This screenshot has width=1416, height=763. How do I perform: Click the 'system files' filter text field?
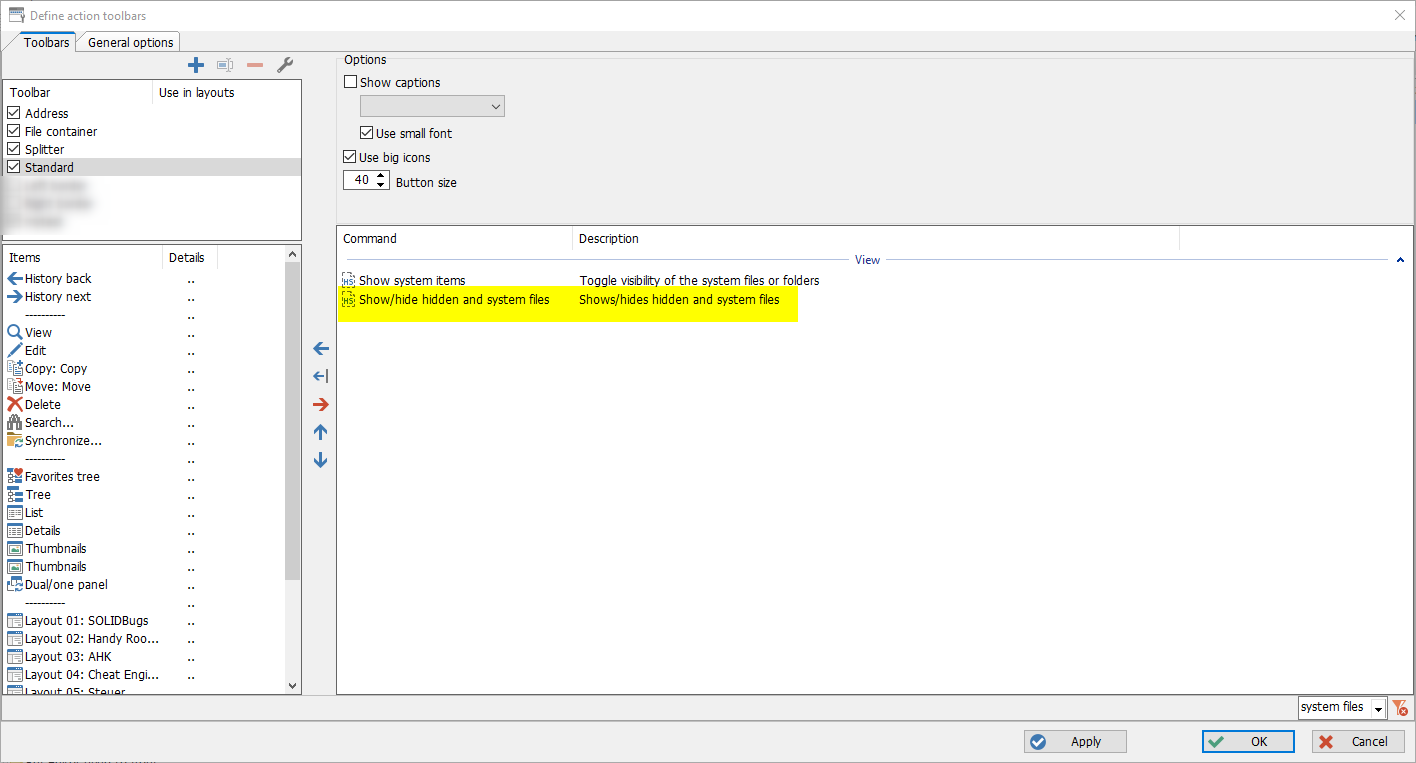click(x=1335, y=708)
